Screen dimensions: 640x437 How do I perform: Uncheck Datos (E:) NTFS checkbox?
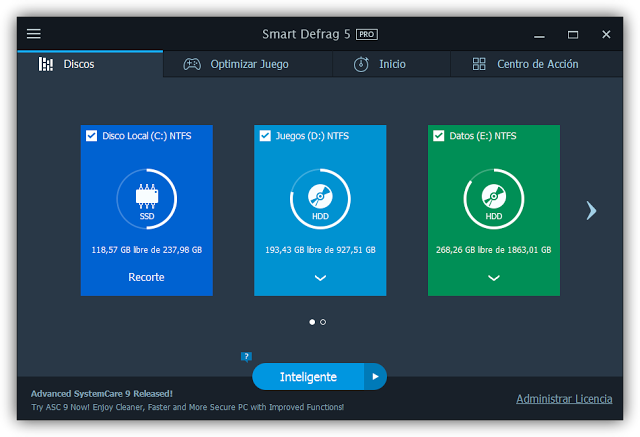point(438,135)
